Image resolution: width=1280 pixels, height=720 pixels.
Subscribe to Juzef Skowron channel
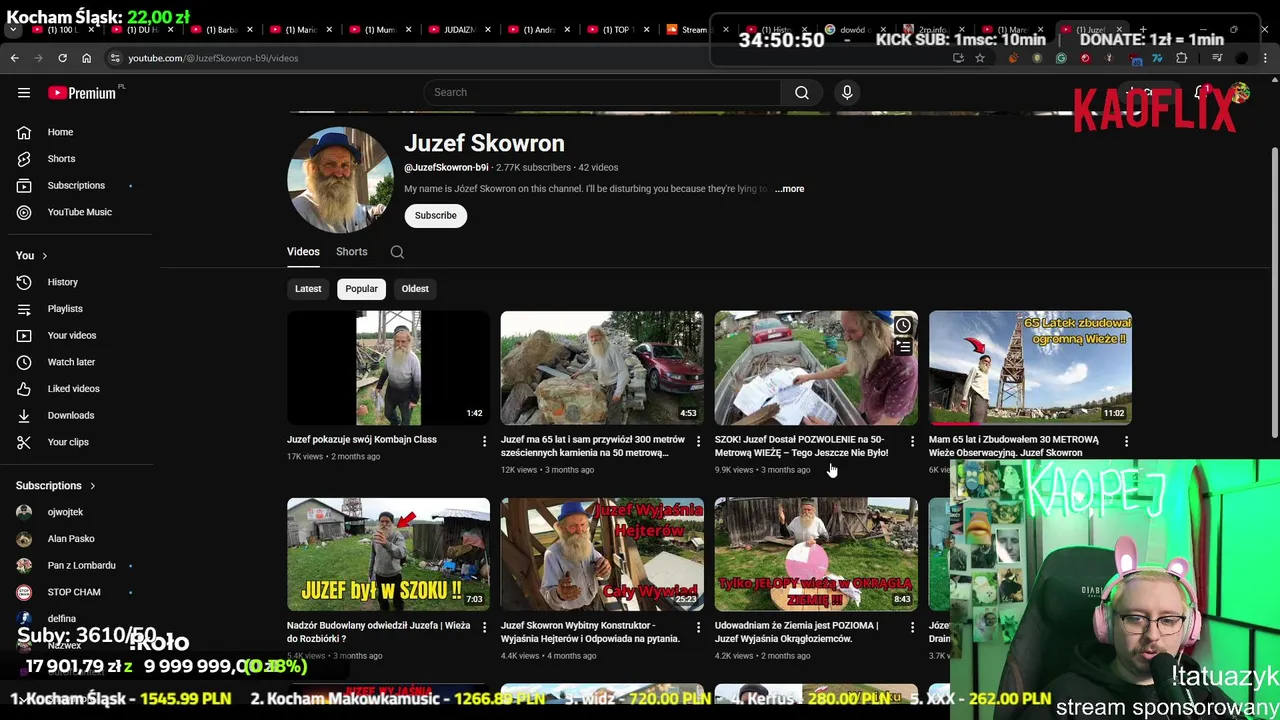[436, 216]
